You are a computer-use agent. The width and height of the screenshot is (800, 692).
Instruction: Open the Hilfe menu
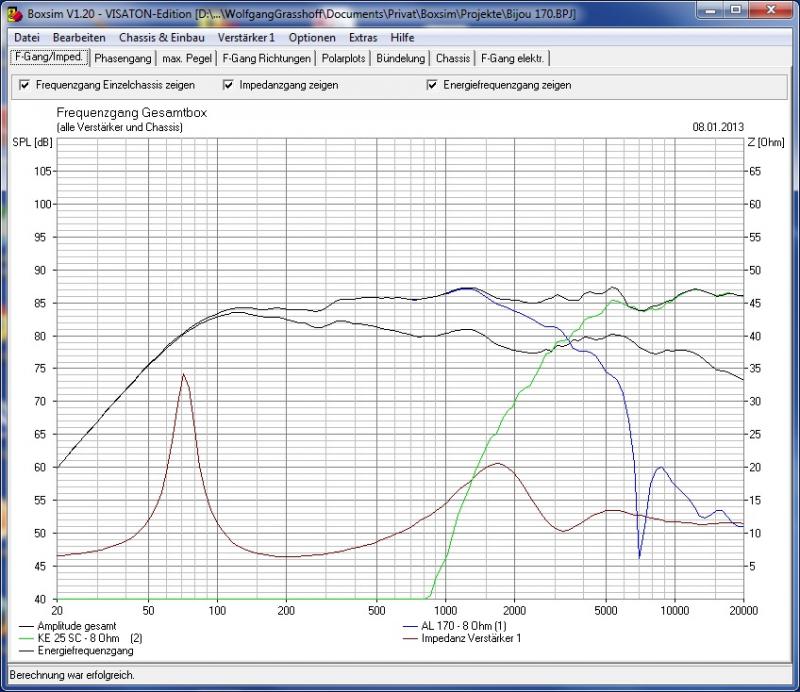click(402, 37)
